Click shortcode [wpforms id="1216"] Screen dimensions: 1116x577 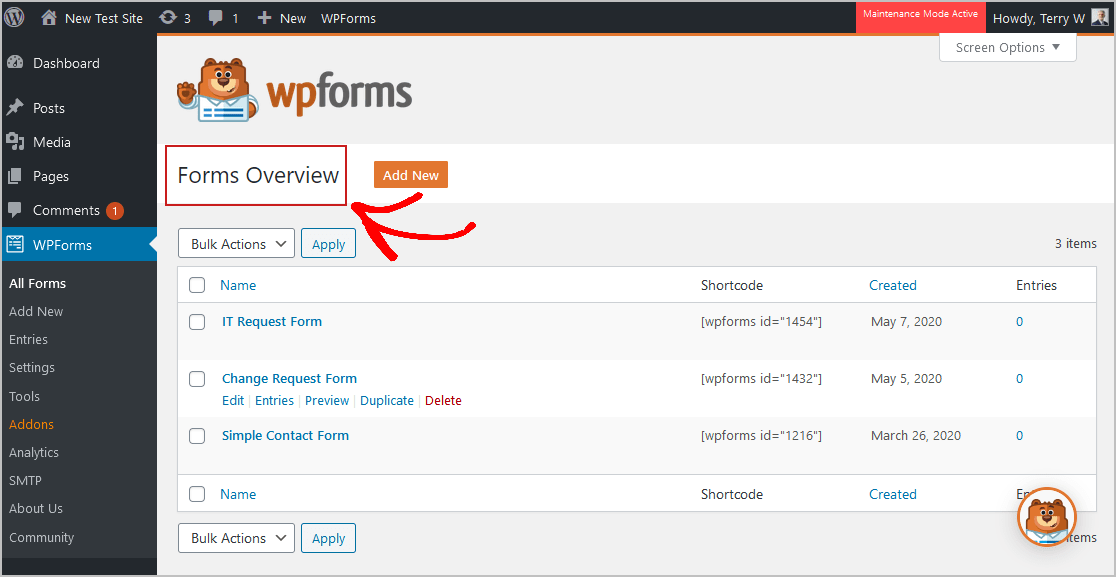pos(762,435)
